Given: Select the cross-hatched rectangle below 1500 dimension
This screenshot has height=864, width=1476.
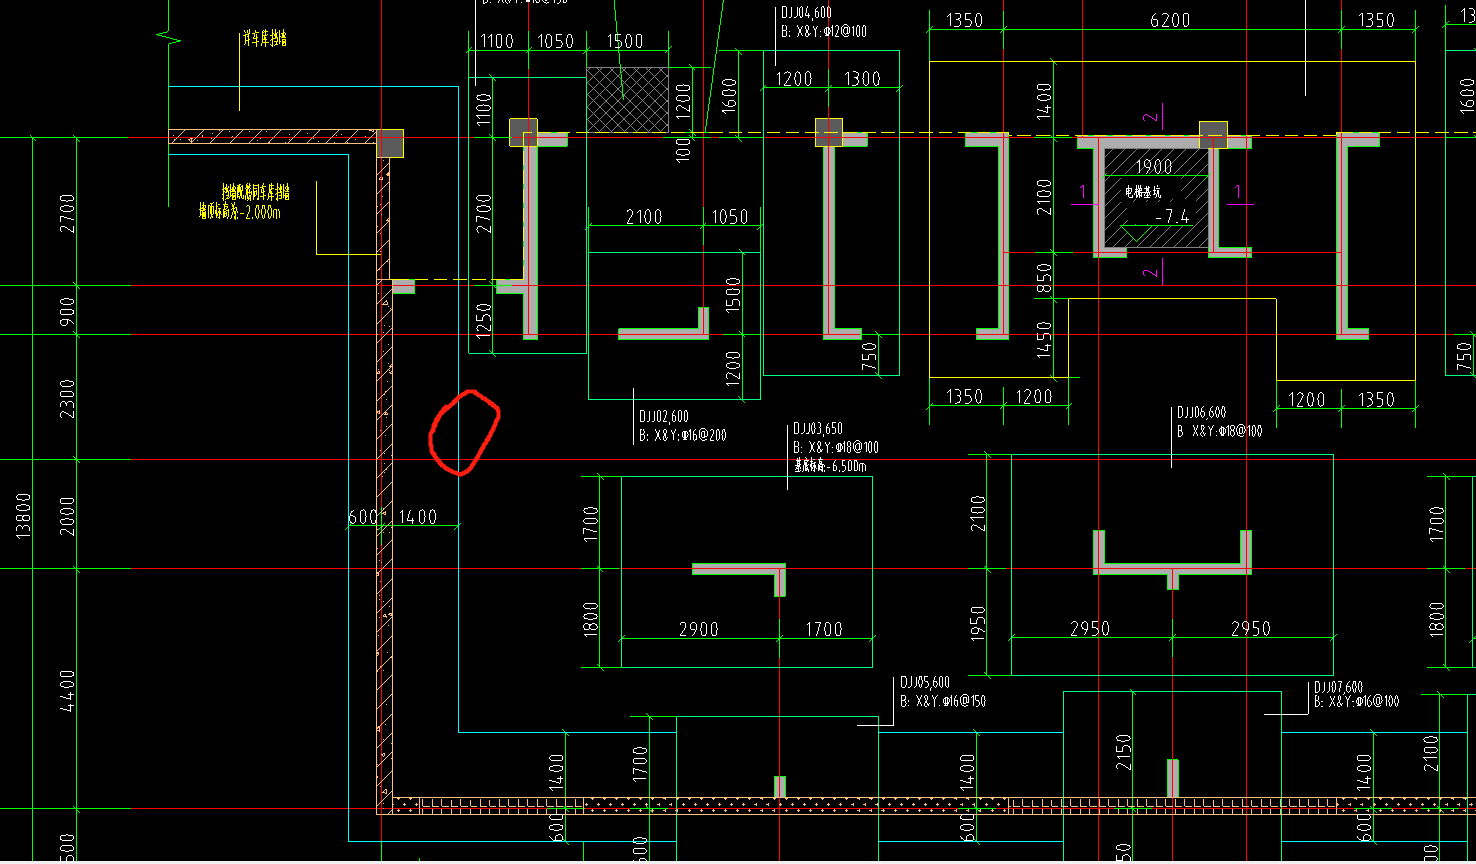Looking at the screenshot, I should click(x=627, y=99).
